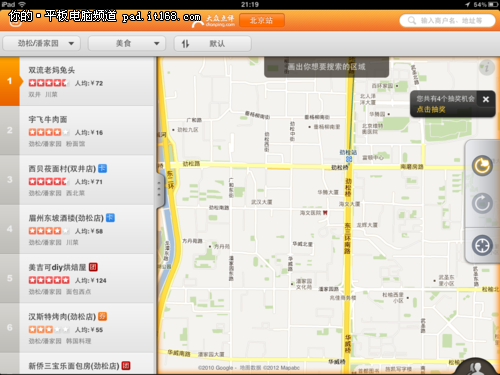The image size is (500, 375).
Task: Open the 默认 sort order selector
Action: (213, 43)
